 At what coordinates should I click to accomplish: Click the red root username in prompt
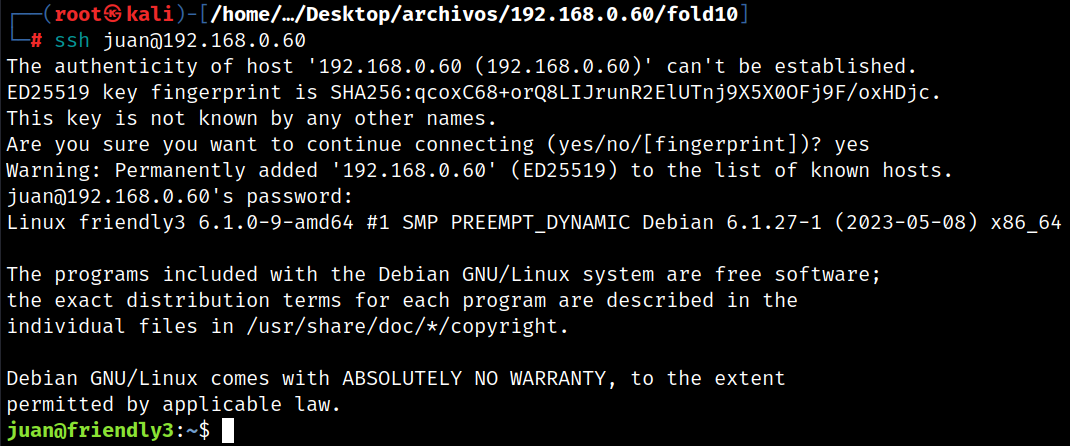pos(81,14)
